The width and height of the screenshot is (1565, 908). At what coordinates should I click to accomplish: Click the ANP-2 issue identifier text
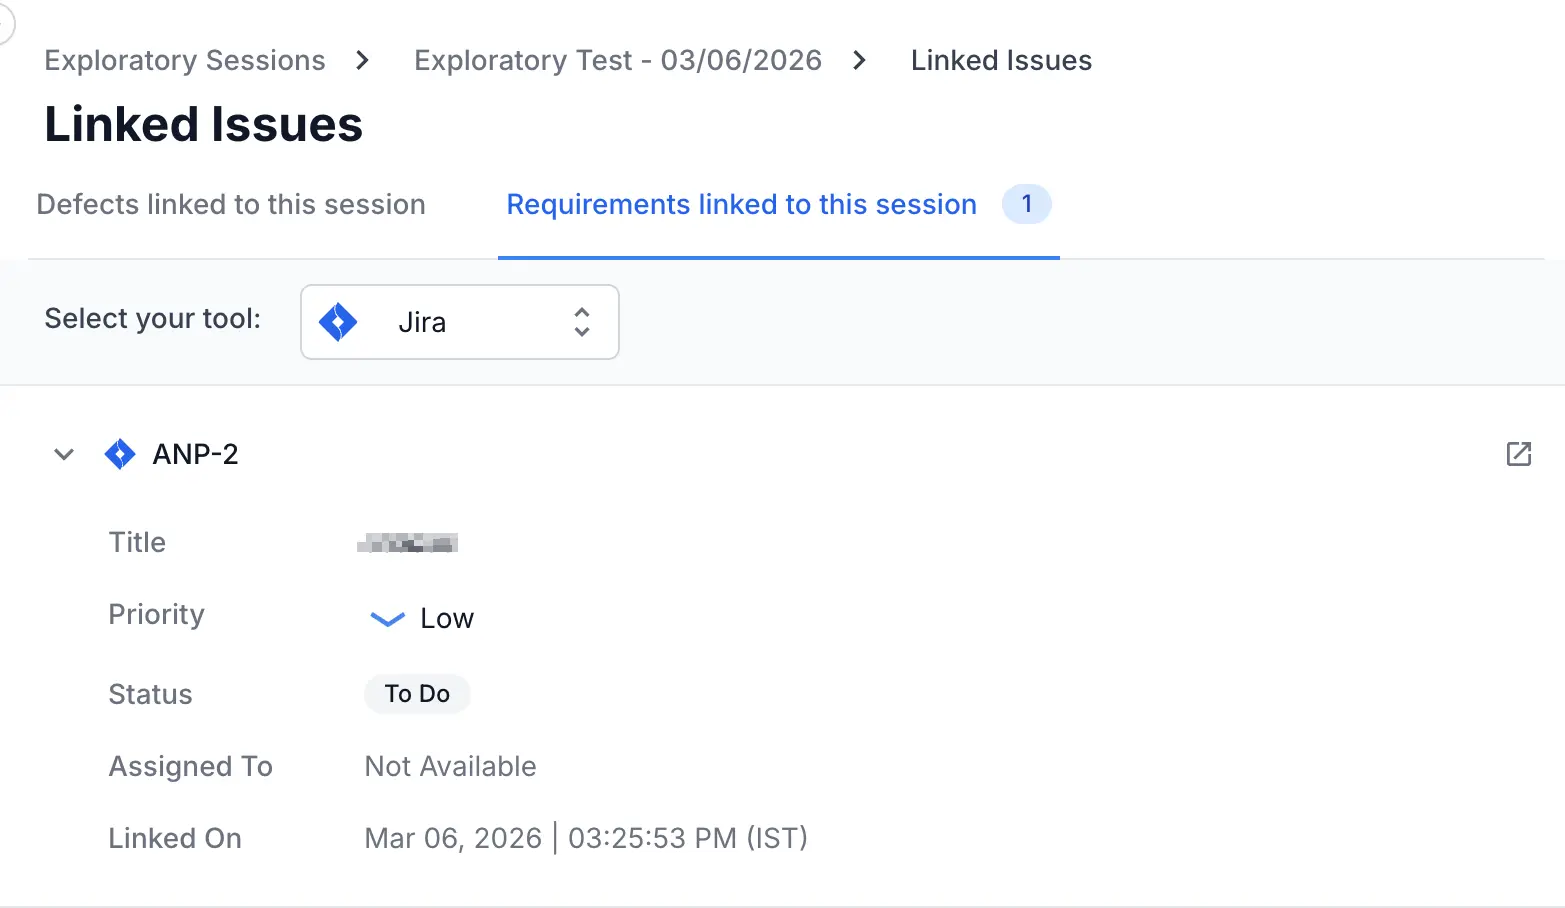point(196,454)
